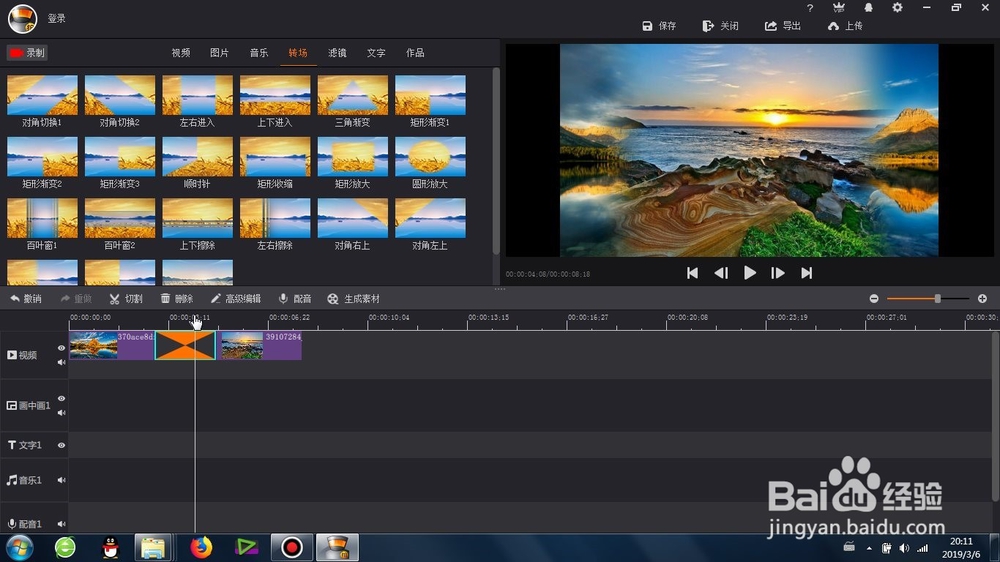Mute the 配音1 track speaker
This screenshot has width=1000, height=562.
(61, 524)
